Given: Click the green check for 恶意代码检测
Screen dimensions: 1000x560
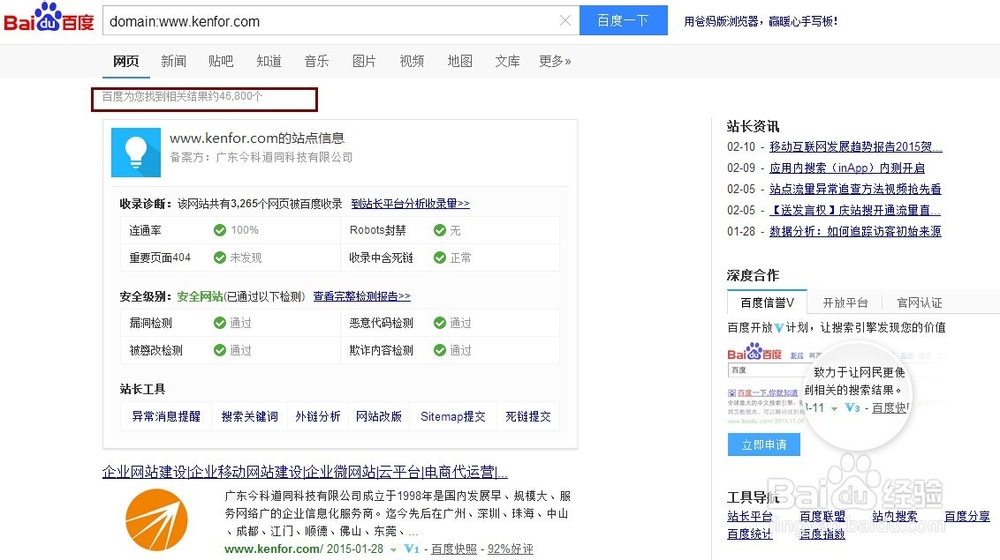Looking at the screenshot, I should click(439, 323).
